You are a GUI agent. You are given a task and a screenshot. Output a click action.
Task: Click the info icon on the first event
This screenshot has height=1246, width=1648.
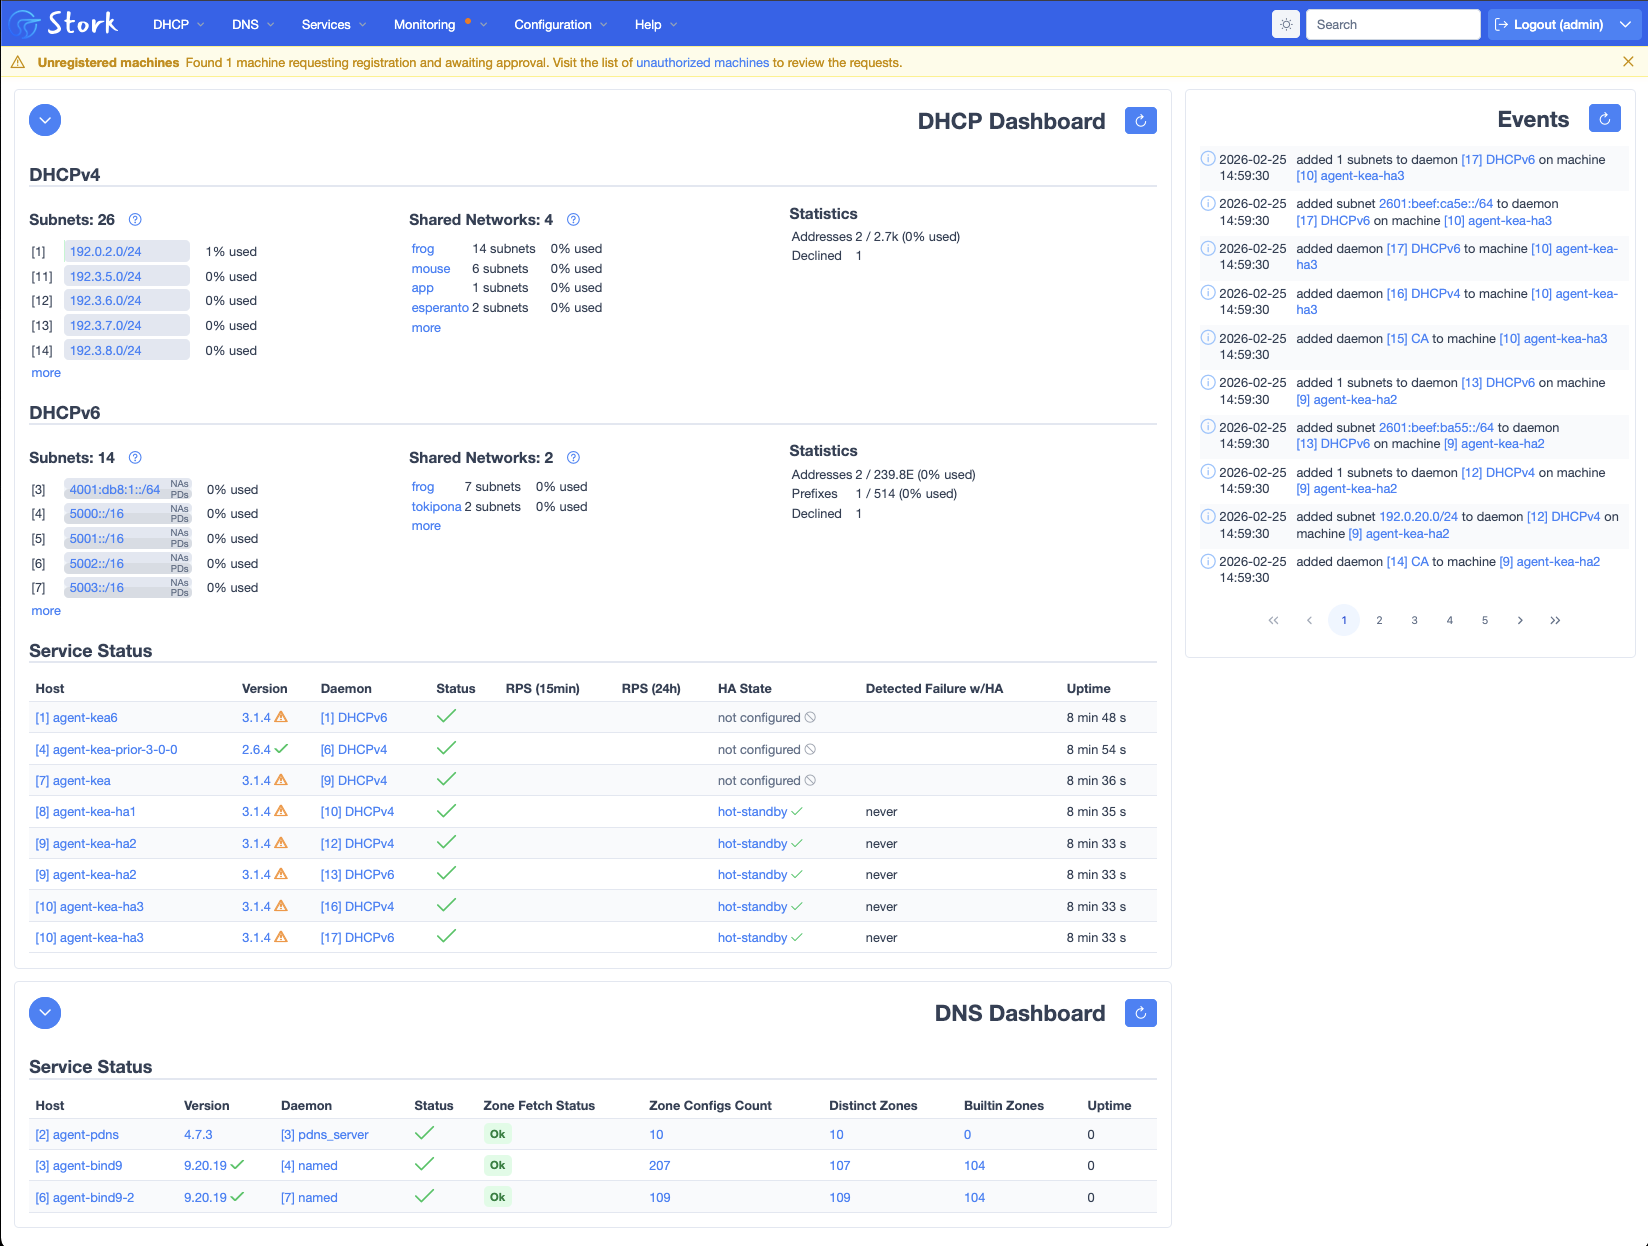tap(1207, 158)
